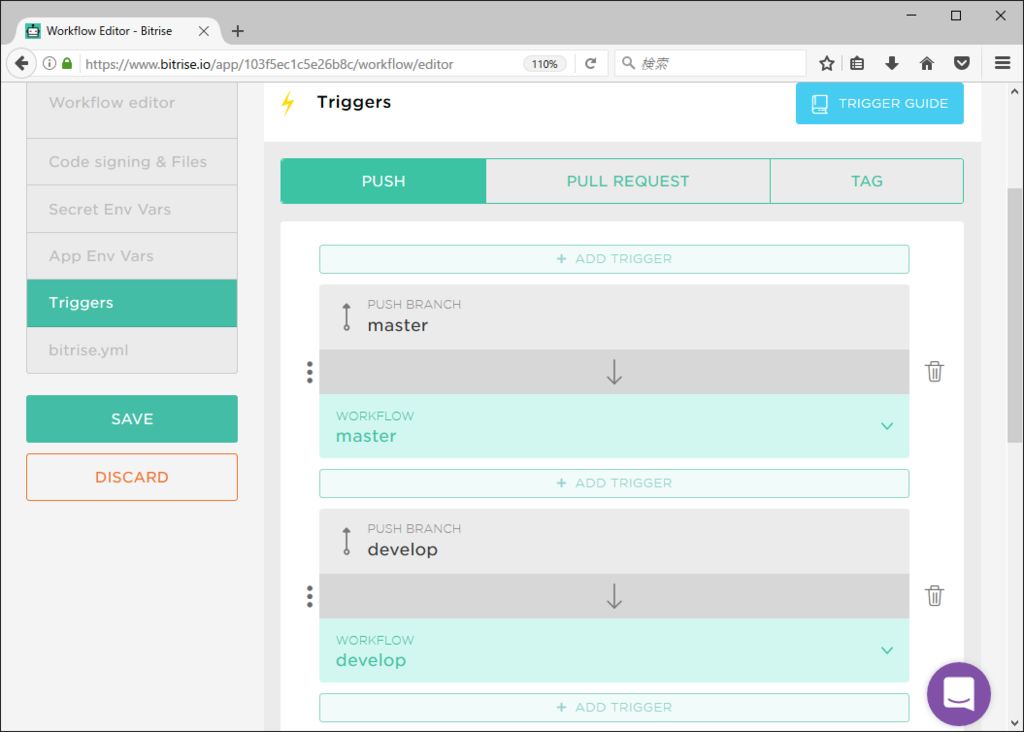The width and height of the screenshot is (1024, 732).
Task: Click the browser search box
Action: click(710, 63)
